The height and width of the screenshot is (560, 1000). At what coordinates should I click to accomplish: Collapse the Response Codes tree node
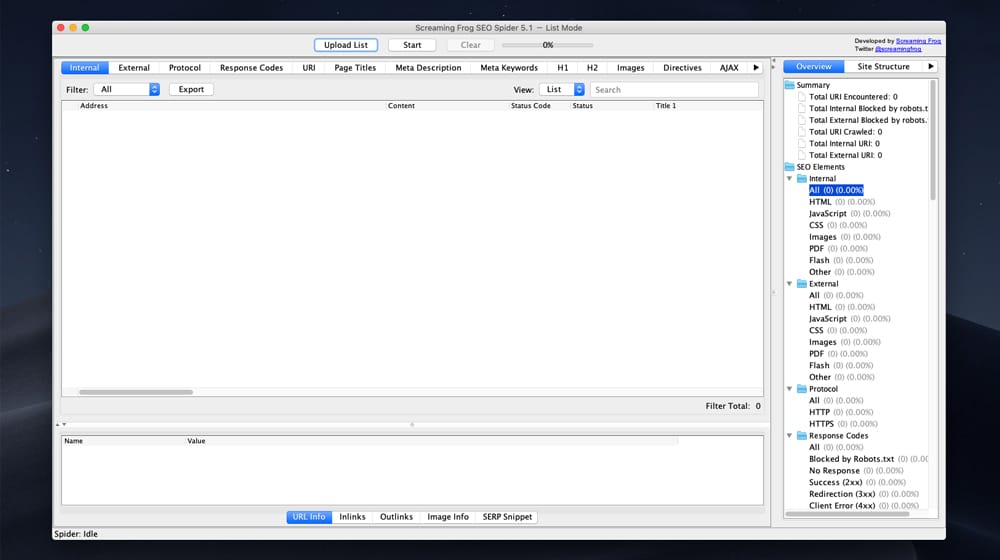coord(790,436)
